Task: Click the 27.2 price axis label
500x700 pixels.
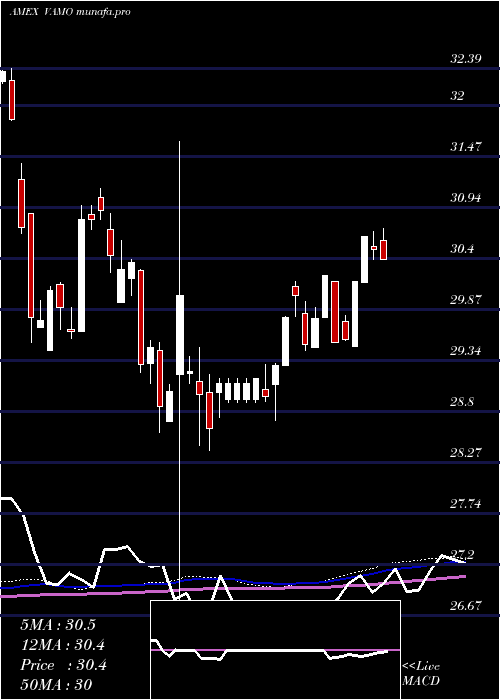Action: pyautogui.click(x=462, y=555)
